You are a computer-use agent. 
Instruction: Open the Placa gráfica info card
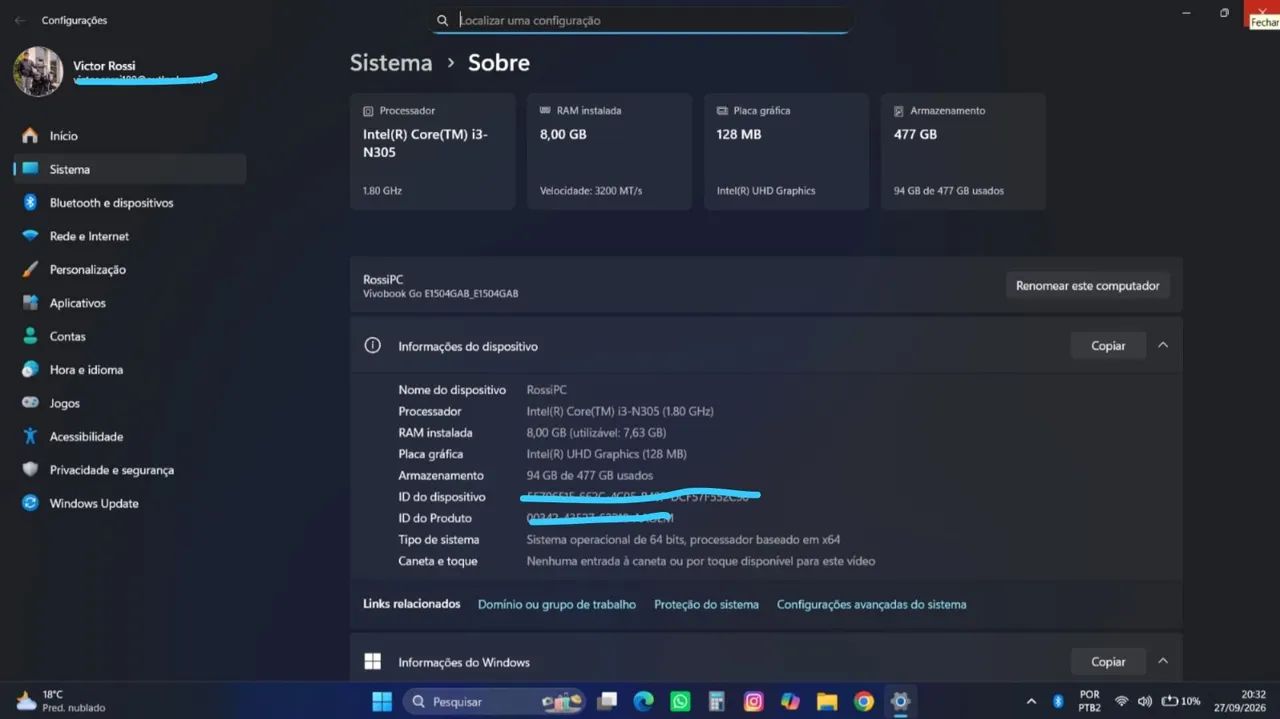(787, 151)
